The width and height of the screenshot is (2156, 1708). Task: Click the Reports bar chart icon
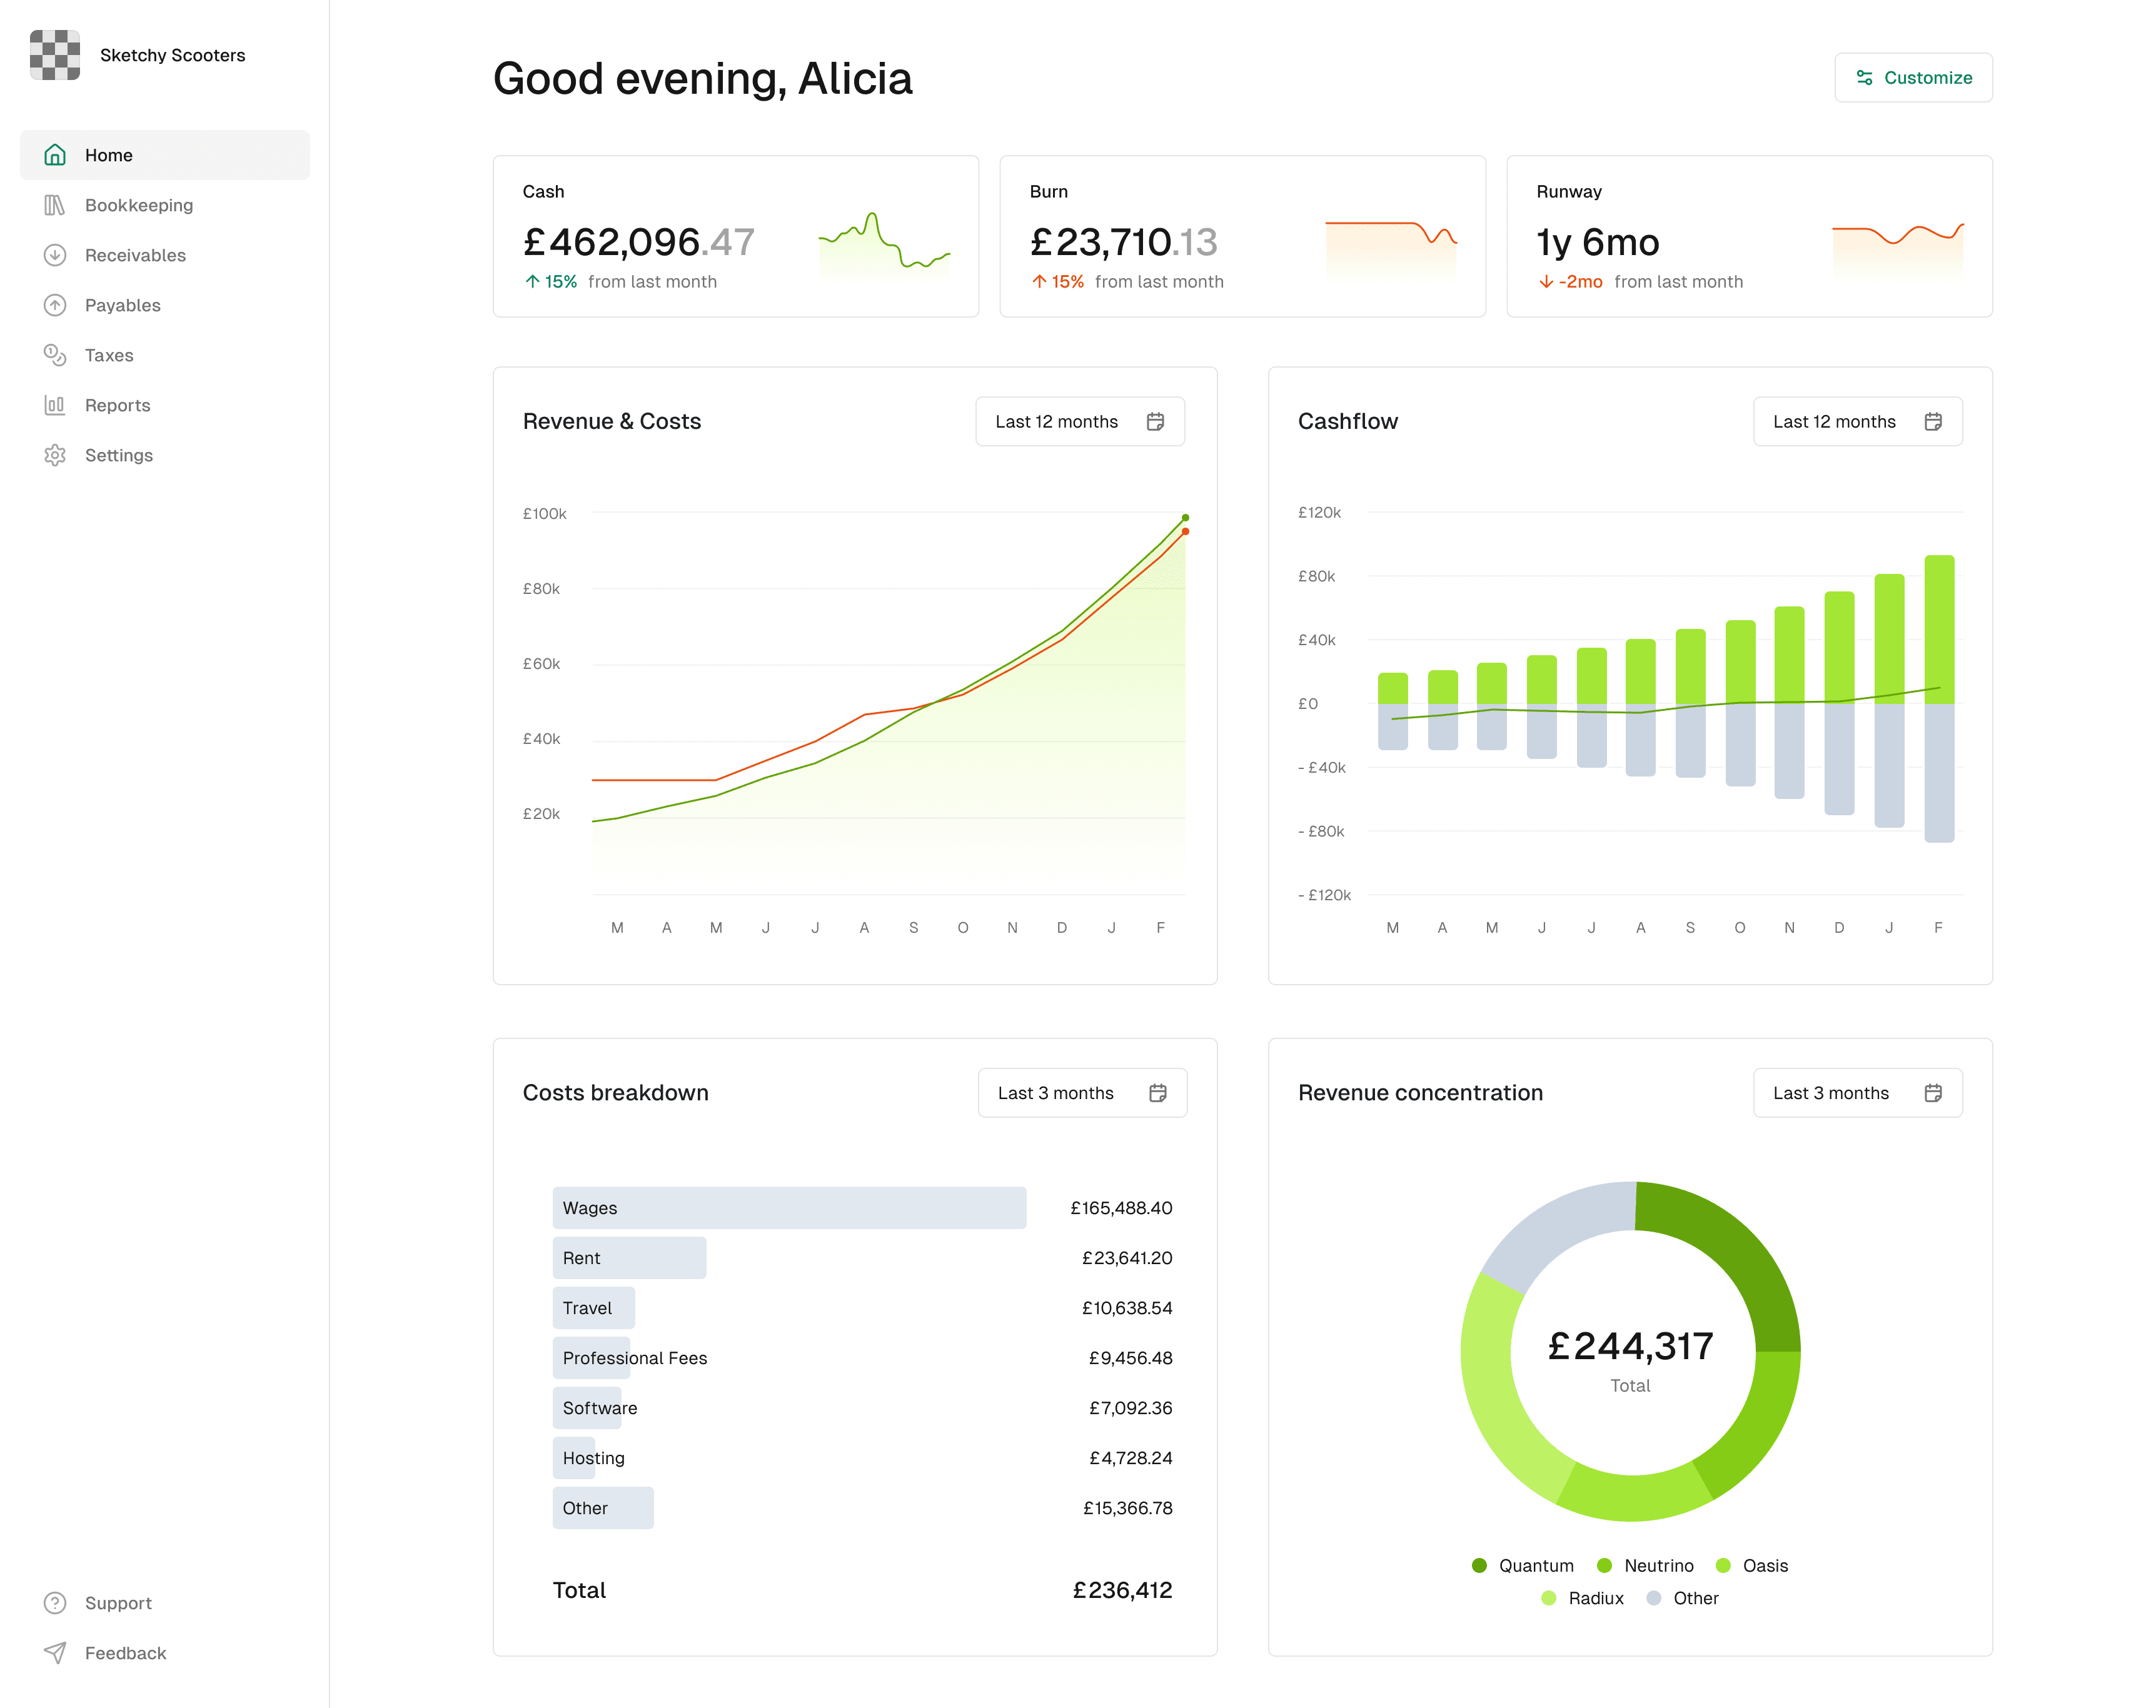(x=55, y=405)
